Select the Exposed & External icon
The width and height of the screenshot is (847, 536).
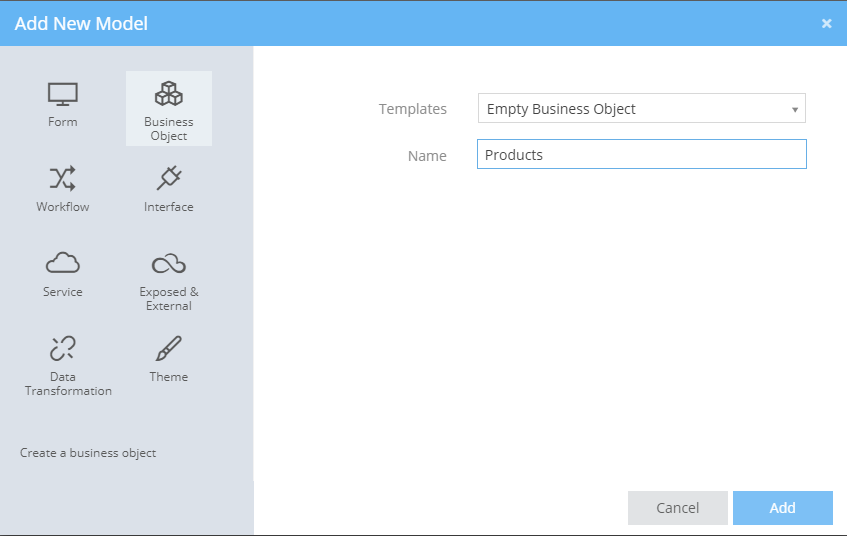168,264
